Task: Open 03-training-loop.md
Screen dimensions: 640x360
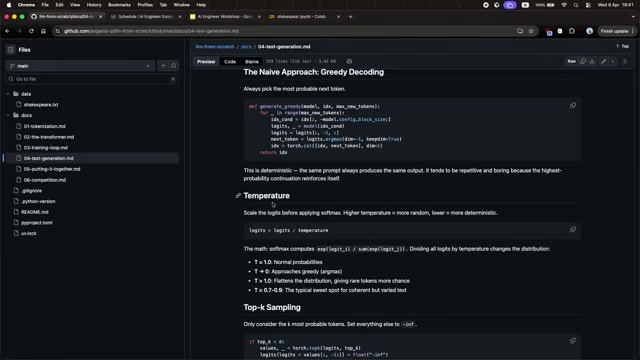Action: click(45, 147)
